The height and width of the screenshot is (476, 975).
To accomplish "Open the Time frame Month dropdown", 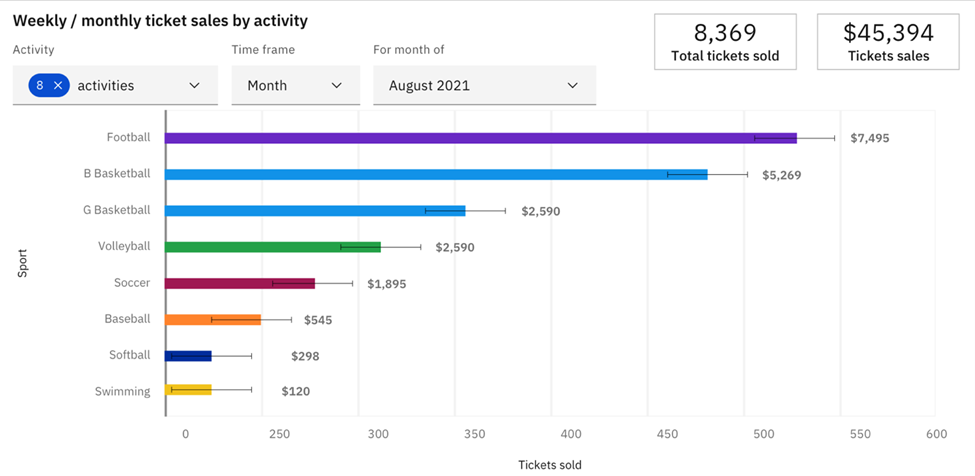I will point(295,85).
